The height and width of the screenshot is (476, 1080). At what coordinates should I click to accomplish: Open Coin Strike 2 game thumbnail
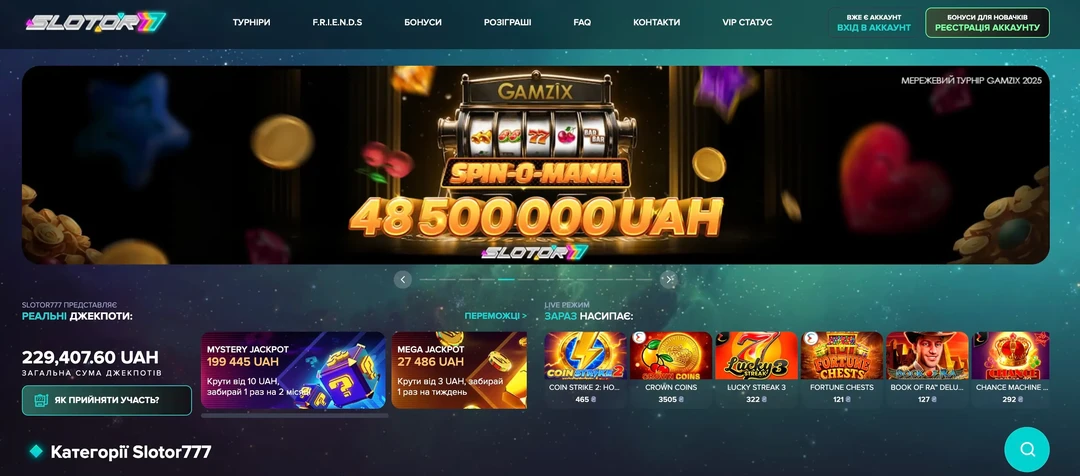(x=585, y=355)
